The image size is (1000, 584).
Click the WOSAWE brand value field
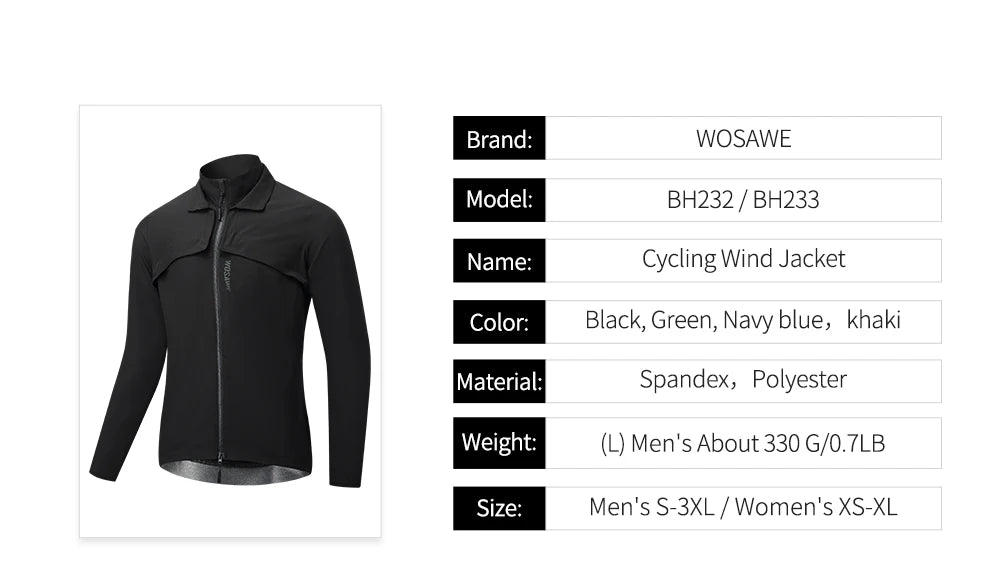pos(743,139)
